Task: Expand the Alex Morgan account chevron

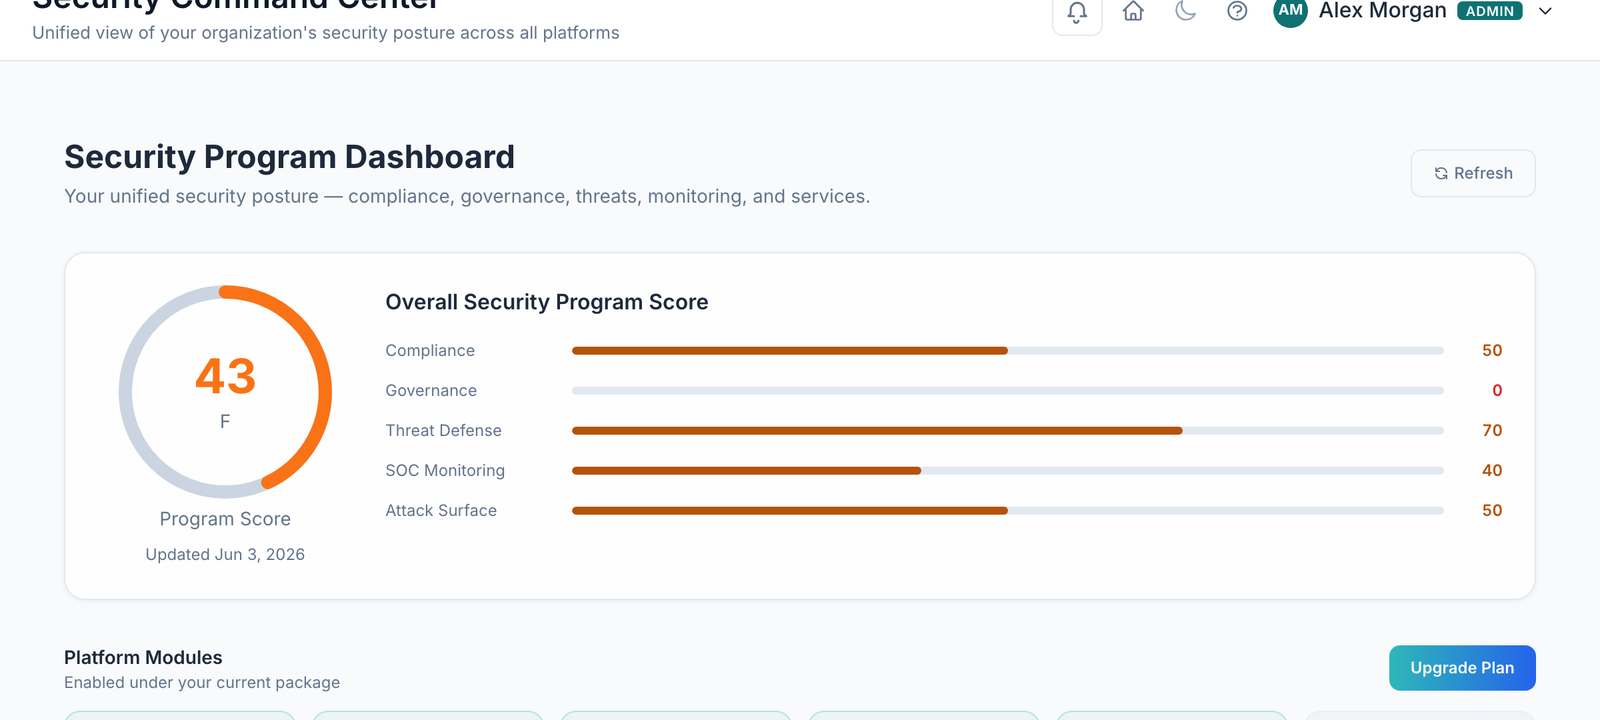Action: [1545, 11]
